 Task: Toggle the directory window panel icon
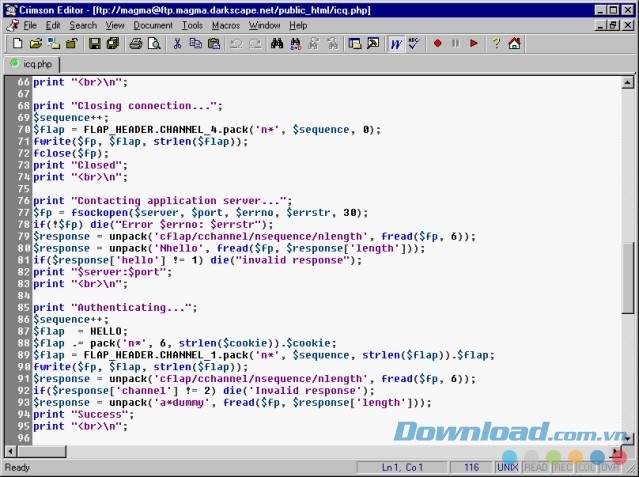coord(355,43)
